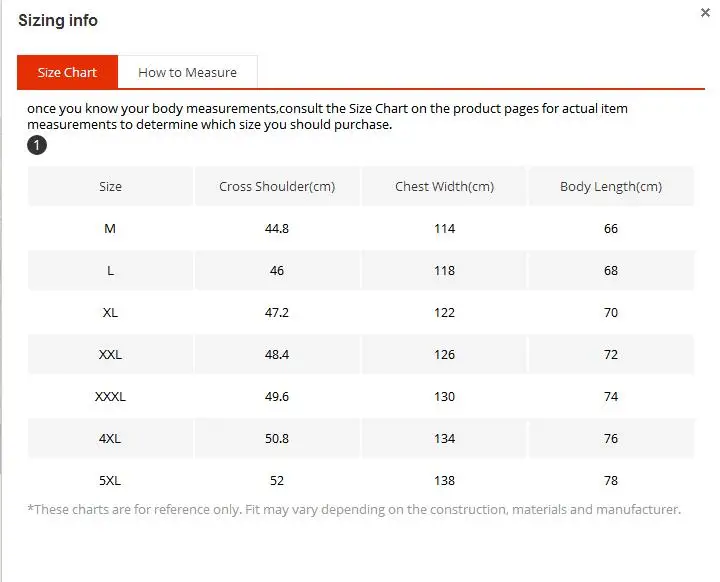The image size is (720, 582).
Task: Click the Sizing info heading
Action: [58, 21]
